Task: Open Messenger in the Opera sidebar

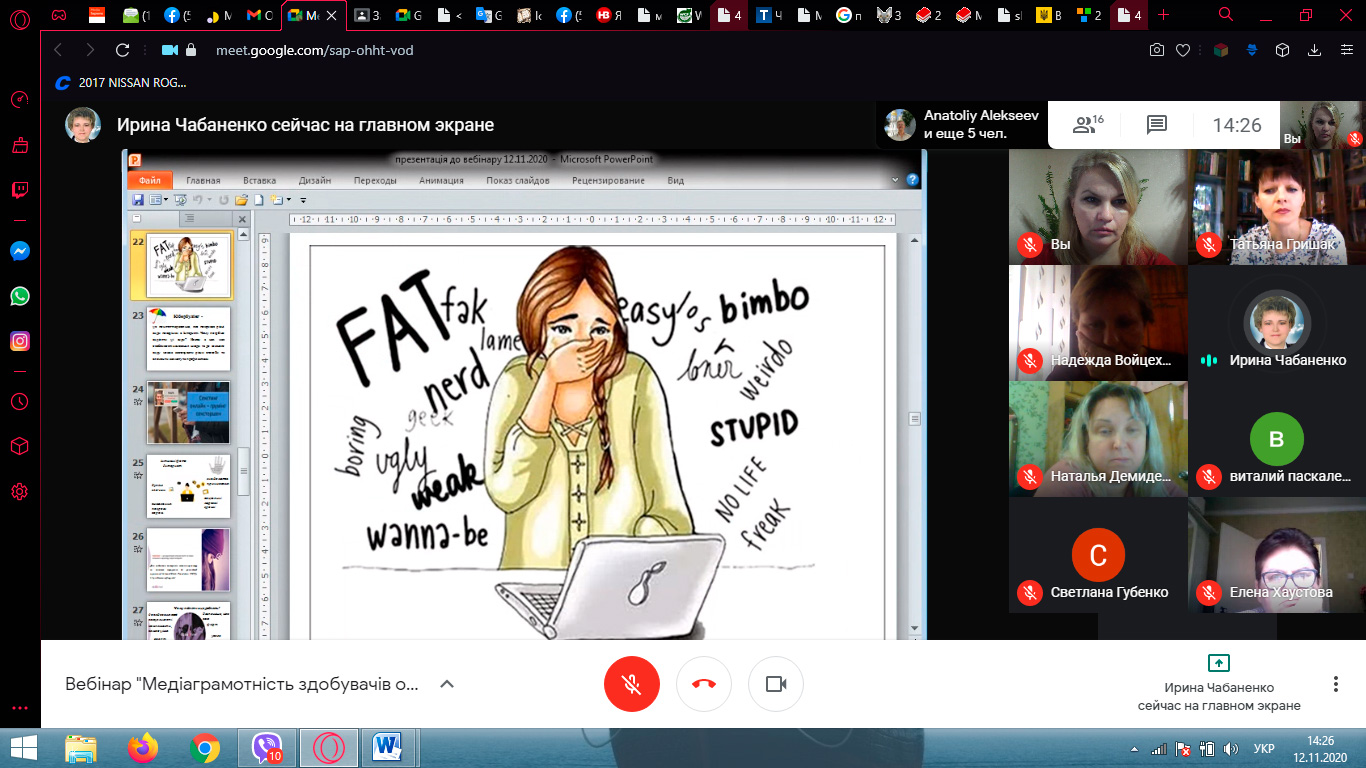Action: click(x=19, y=252)
